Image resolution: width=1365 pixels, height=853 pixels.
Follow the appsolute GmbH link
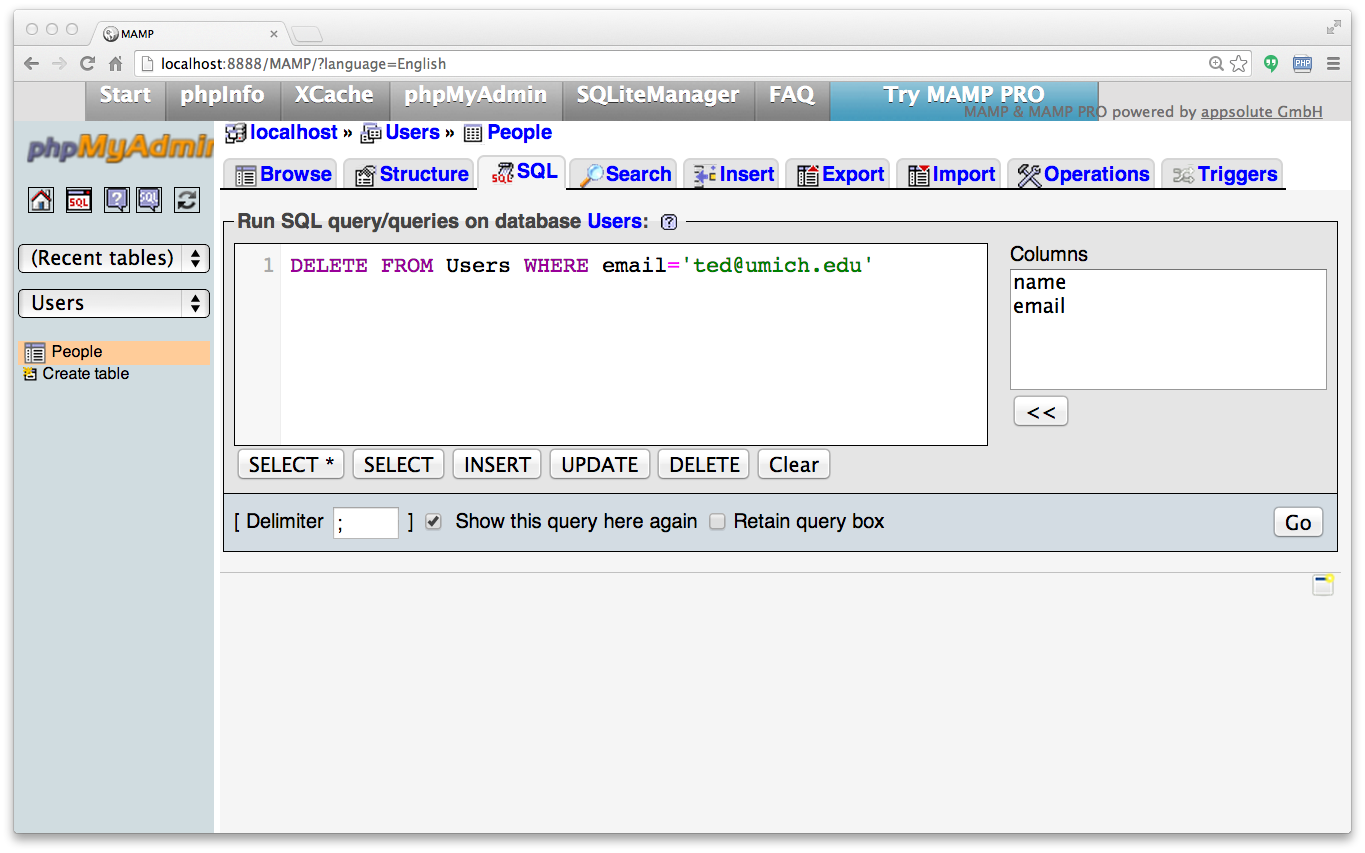[1261, 112]
